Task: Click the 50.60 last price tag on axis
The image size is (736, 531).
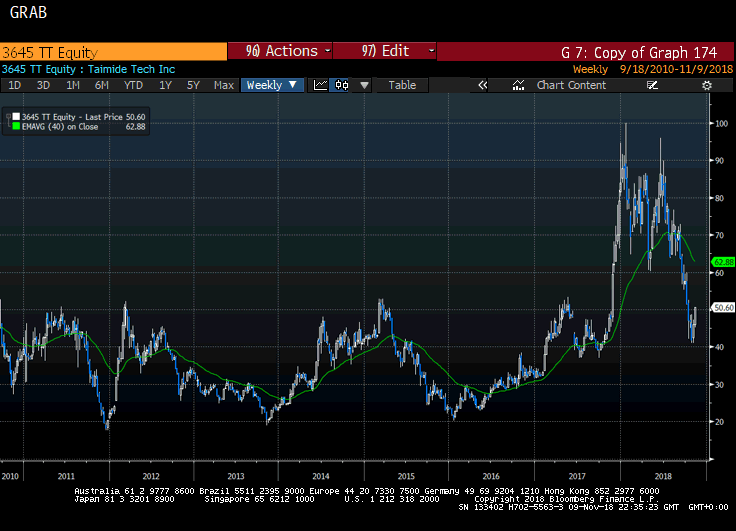Action: 722,308
